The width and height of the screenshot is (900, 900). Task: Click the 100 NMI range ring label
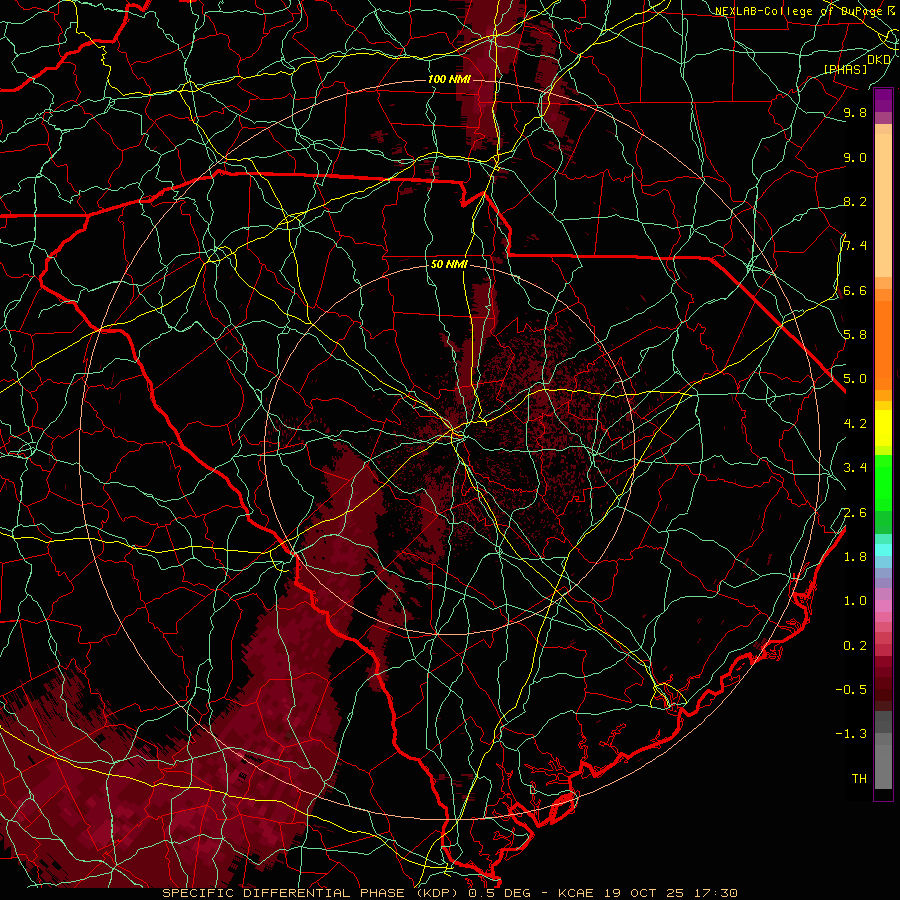tap(449, 79)
